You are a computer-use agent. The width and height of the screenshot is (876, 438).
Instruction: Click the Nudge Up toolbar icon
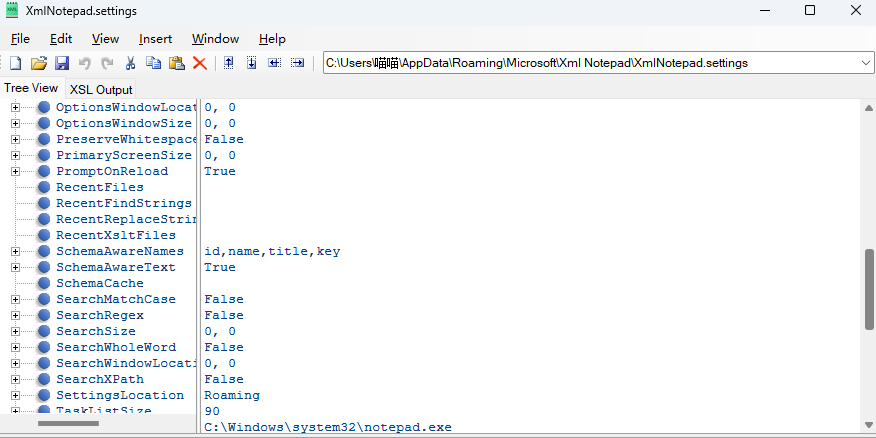[228, 63]
